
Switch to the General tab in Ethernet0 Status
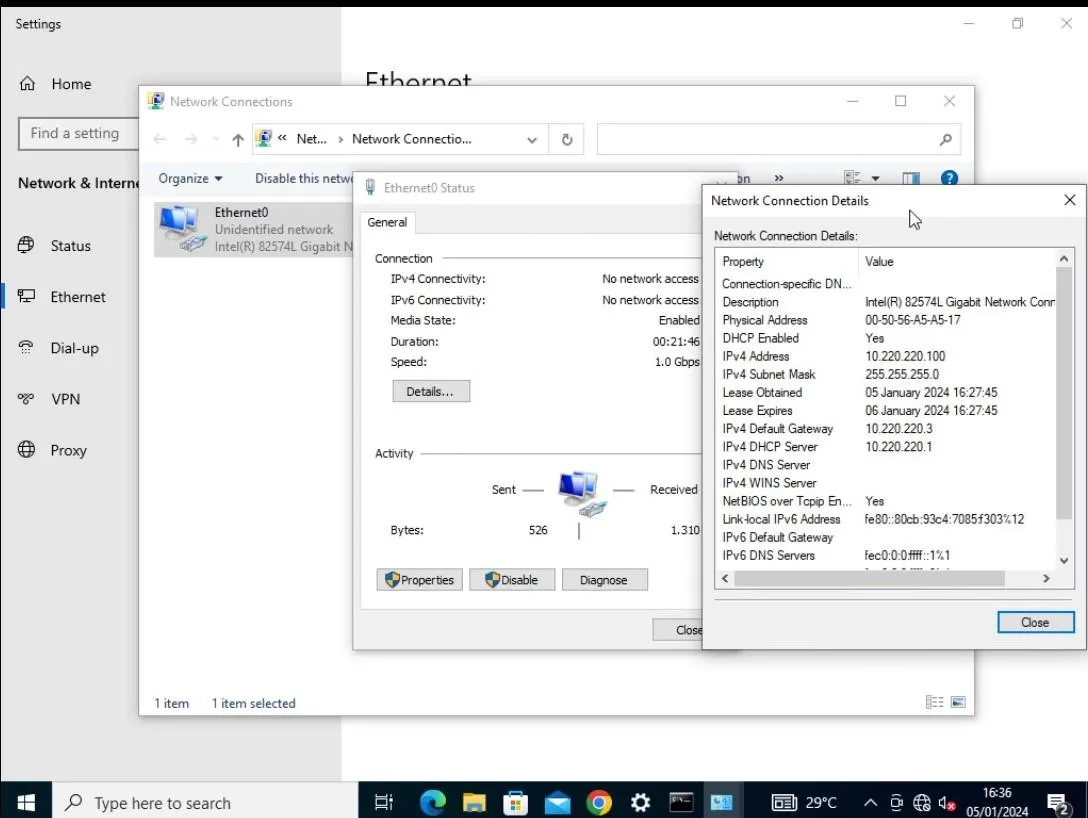point(387,222)
